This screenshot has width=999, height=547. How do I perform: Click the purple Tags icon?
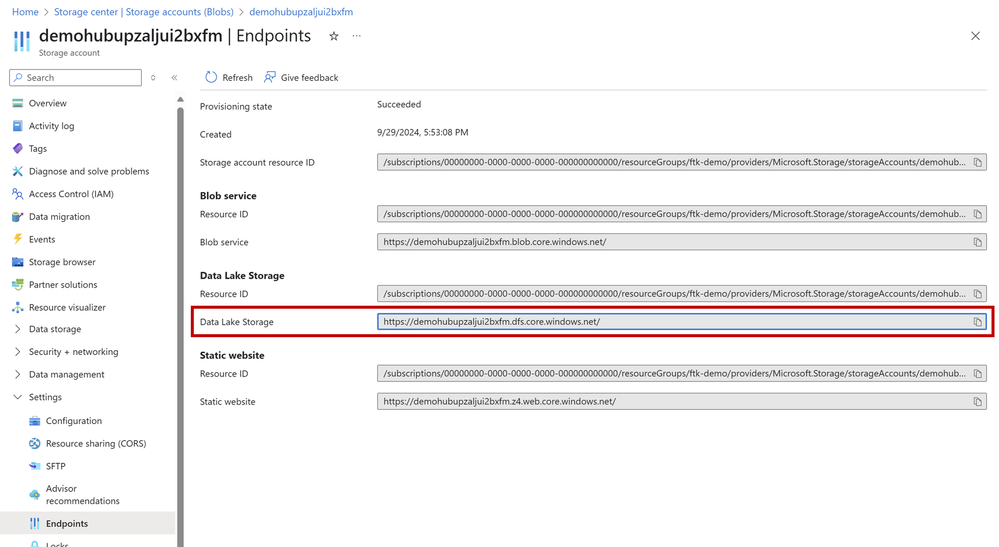[x=18, y=148]
